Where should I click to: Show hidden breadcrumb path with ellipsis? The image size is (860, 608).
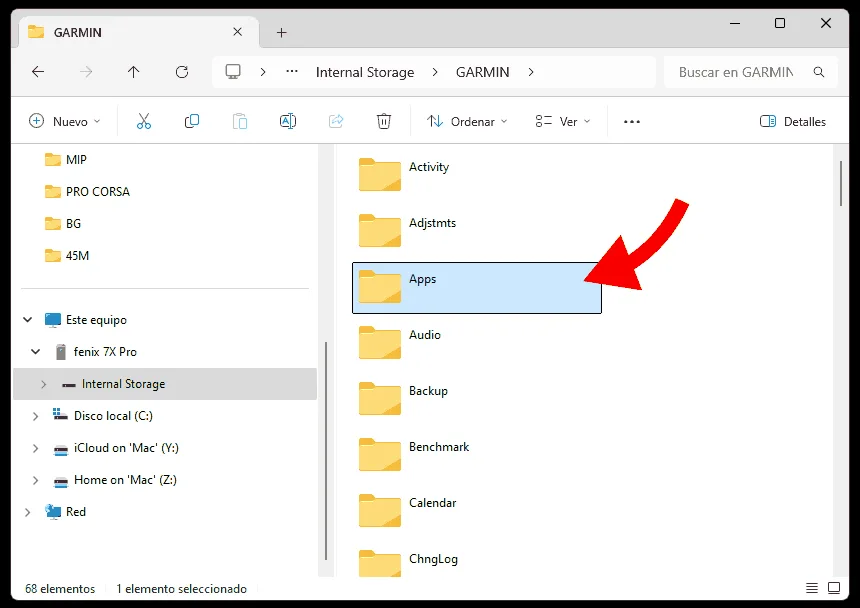click(x=292, y=72)
